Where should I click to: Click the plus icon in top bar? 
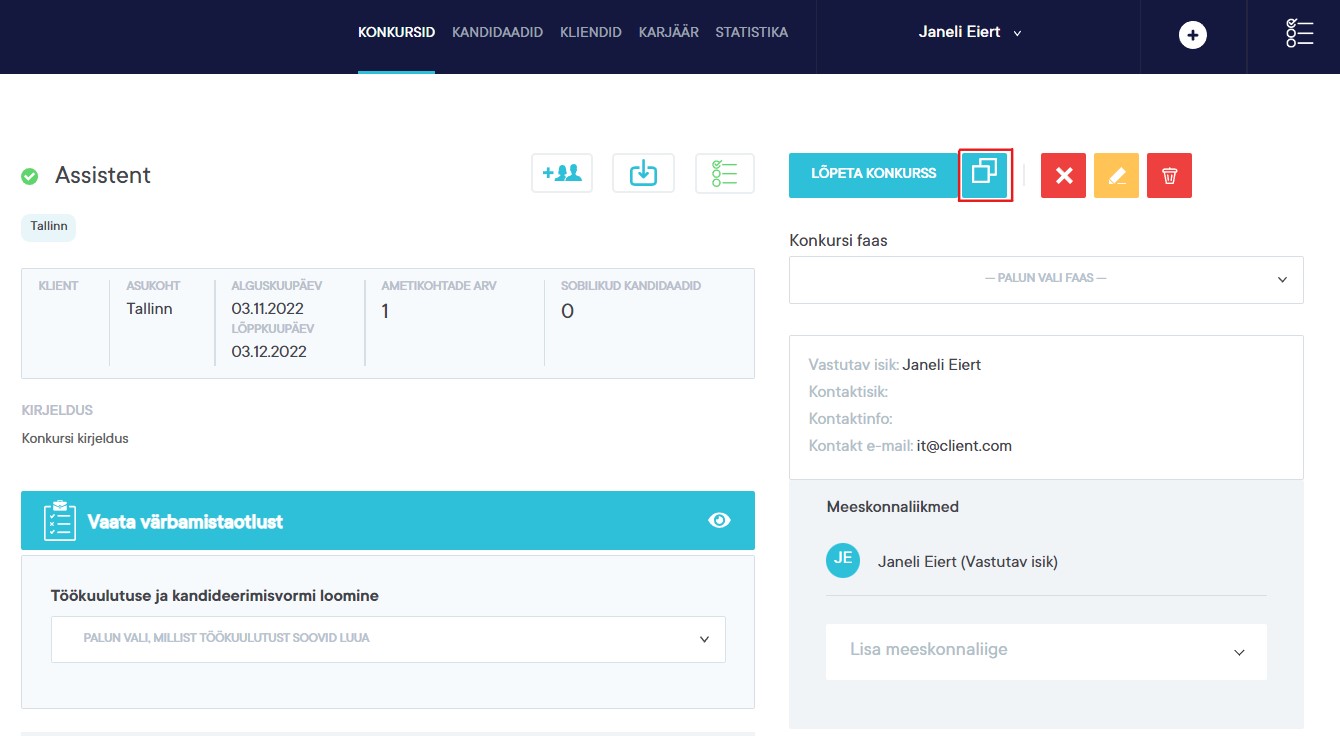click(1192, 35)
